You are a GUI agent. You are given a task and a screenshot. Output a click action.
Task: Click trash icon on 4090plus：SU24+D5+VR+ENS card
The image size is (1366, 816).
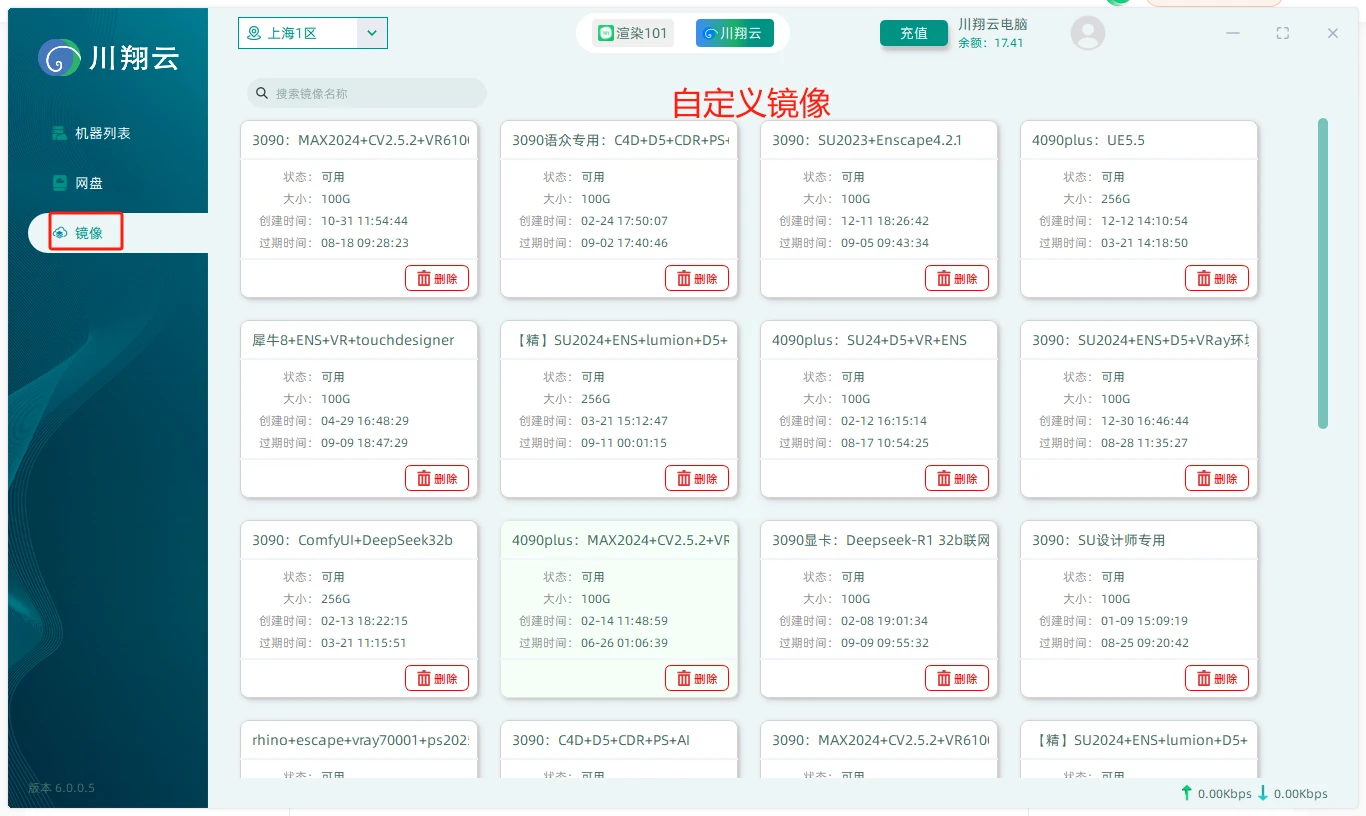tap(944, 479)
